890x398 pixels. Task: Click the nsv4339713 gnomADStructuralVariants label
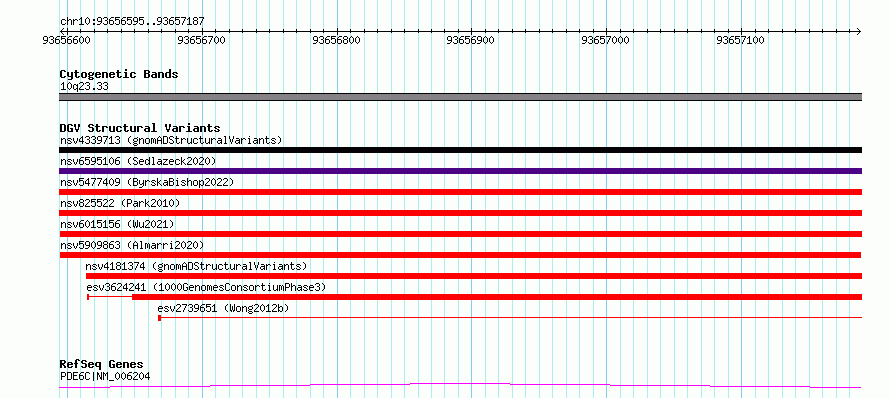coord(171,140)
